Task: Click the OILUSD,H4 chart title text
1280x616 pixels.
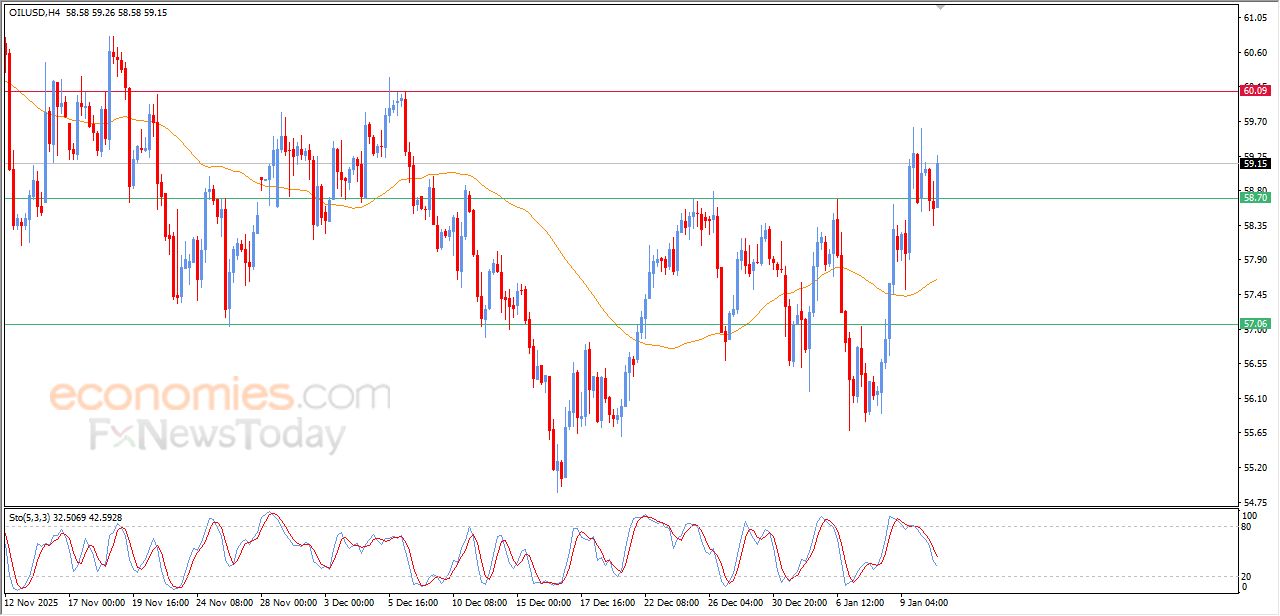Action: (x=34, y=13)
